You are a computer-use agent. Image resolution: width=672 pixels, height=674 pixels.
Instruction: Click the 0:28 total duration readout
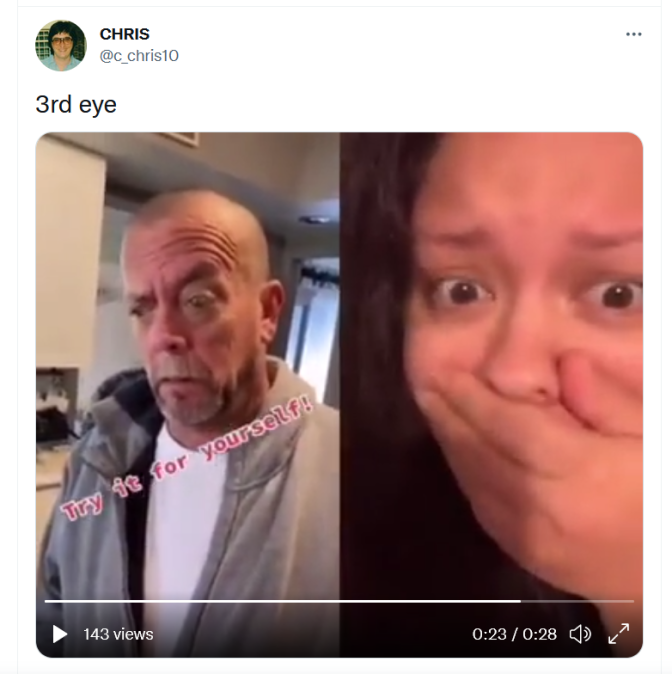(540, 634)
